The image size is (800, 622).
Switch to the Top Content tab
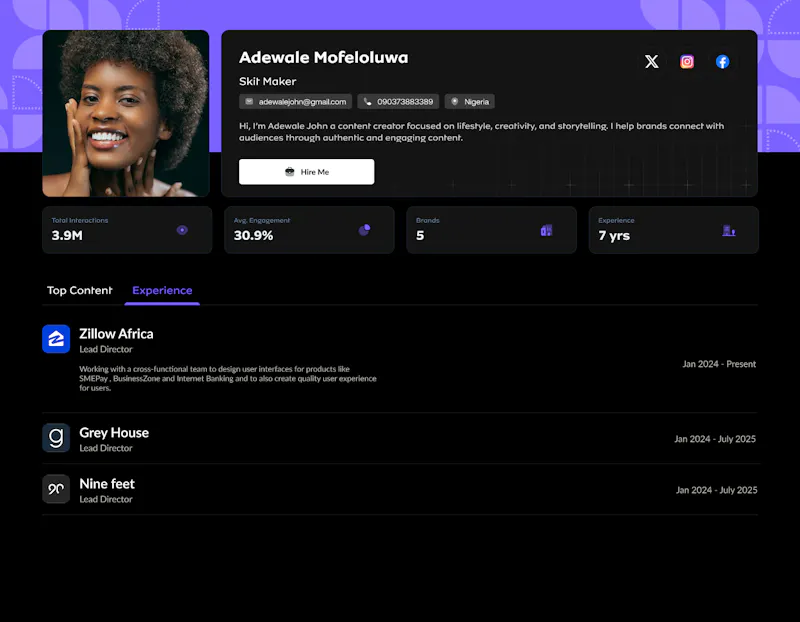click(x=80, y=290)
